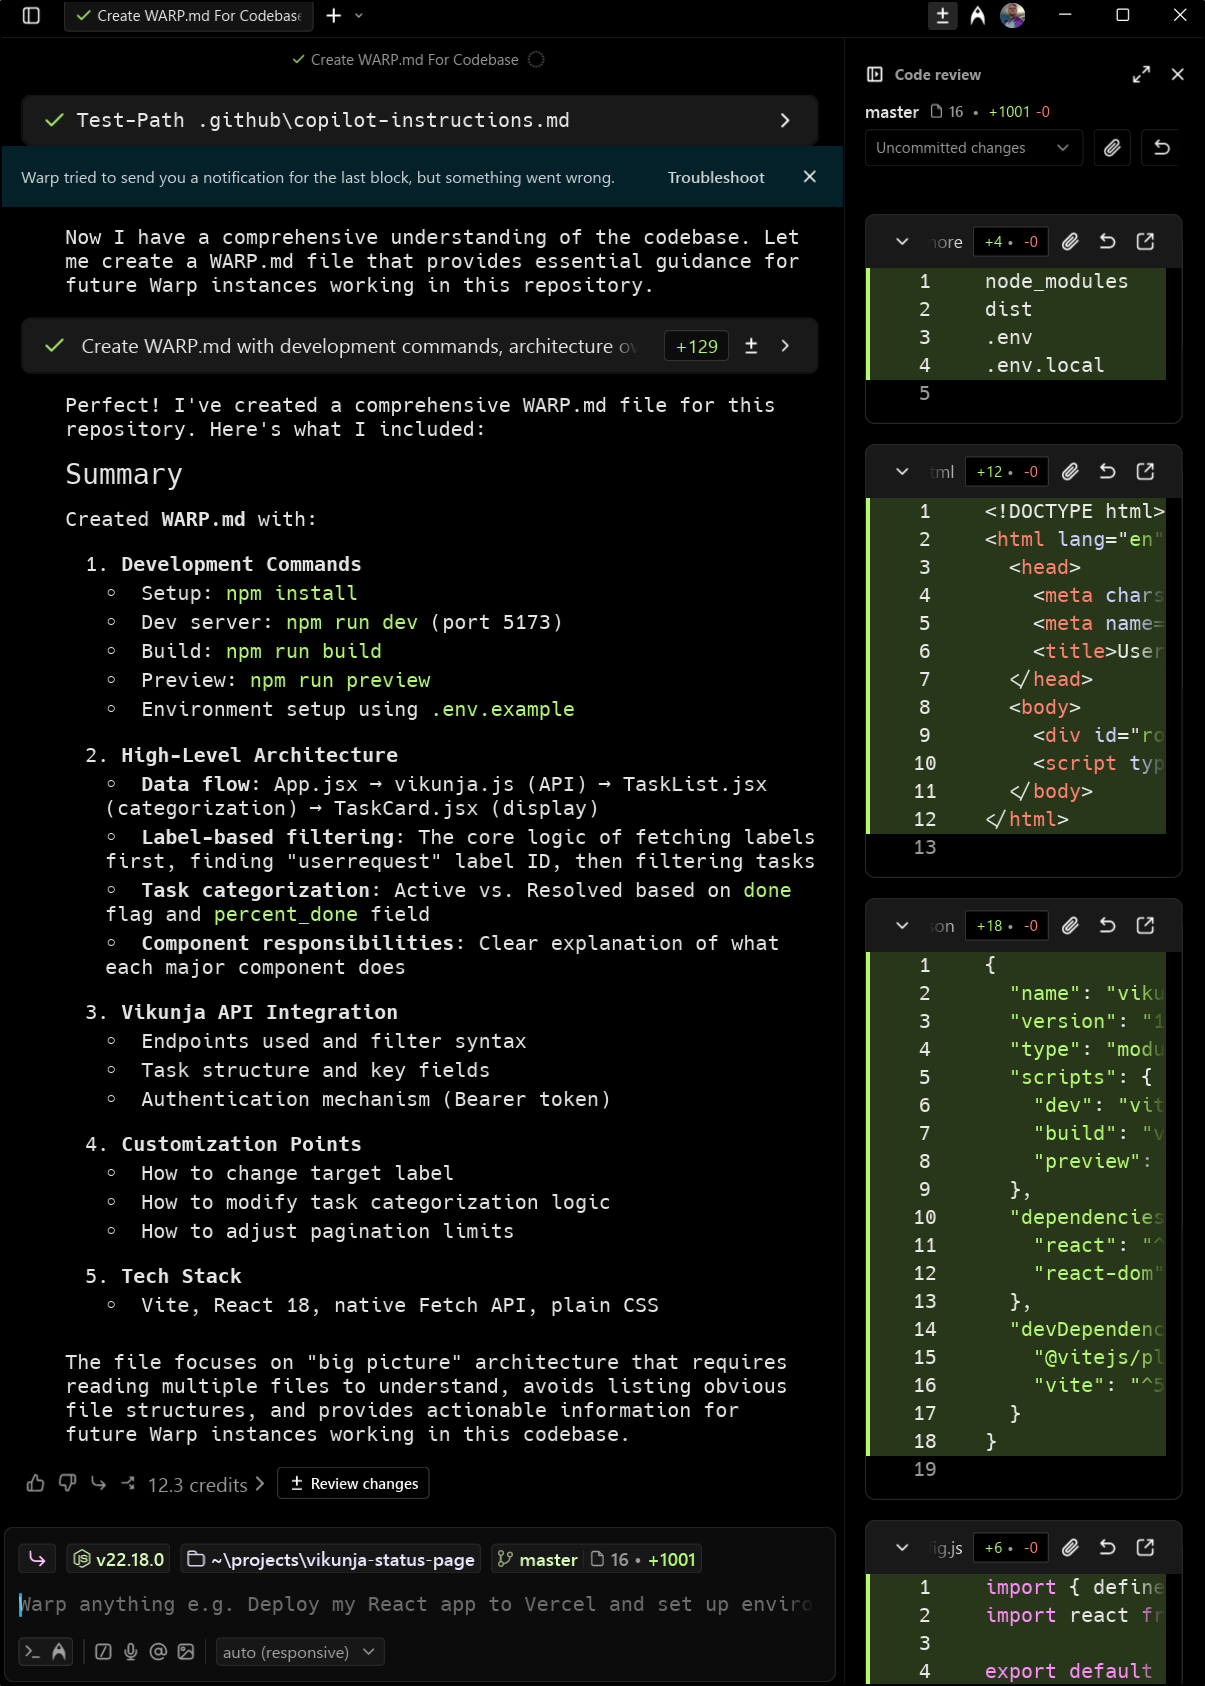The width and height of the screenshot is (1205, 1686).
Task: Open the +129 diff badge
Action: click(x=696, y=346)
